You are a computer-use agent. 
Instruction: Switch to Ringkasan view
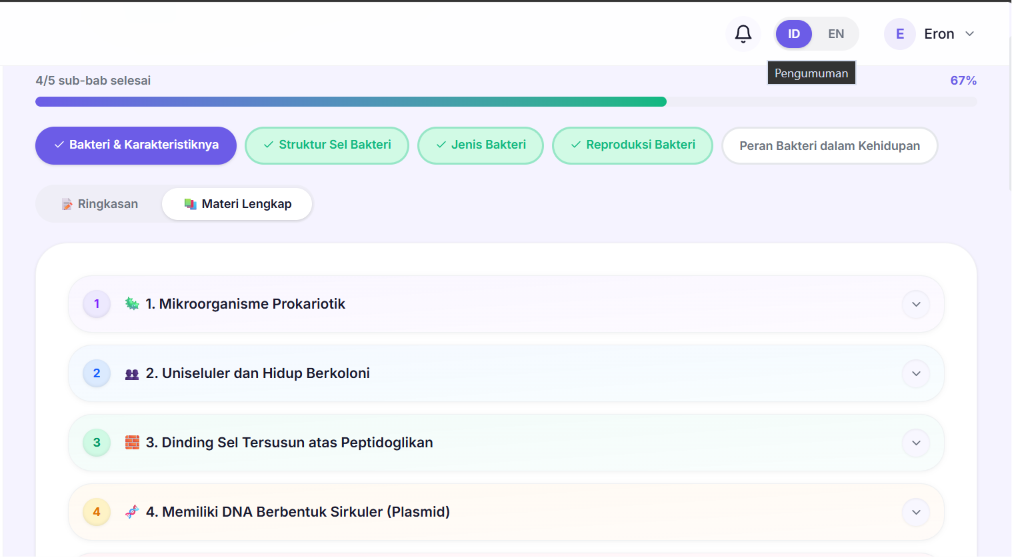click(x=99, y=204)
